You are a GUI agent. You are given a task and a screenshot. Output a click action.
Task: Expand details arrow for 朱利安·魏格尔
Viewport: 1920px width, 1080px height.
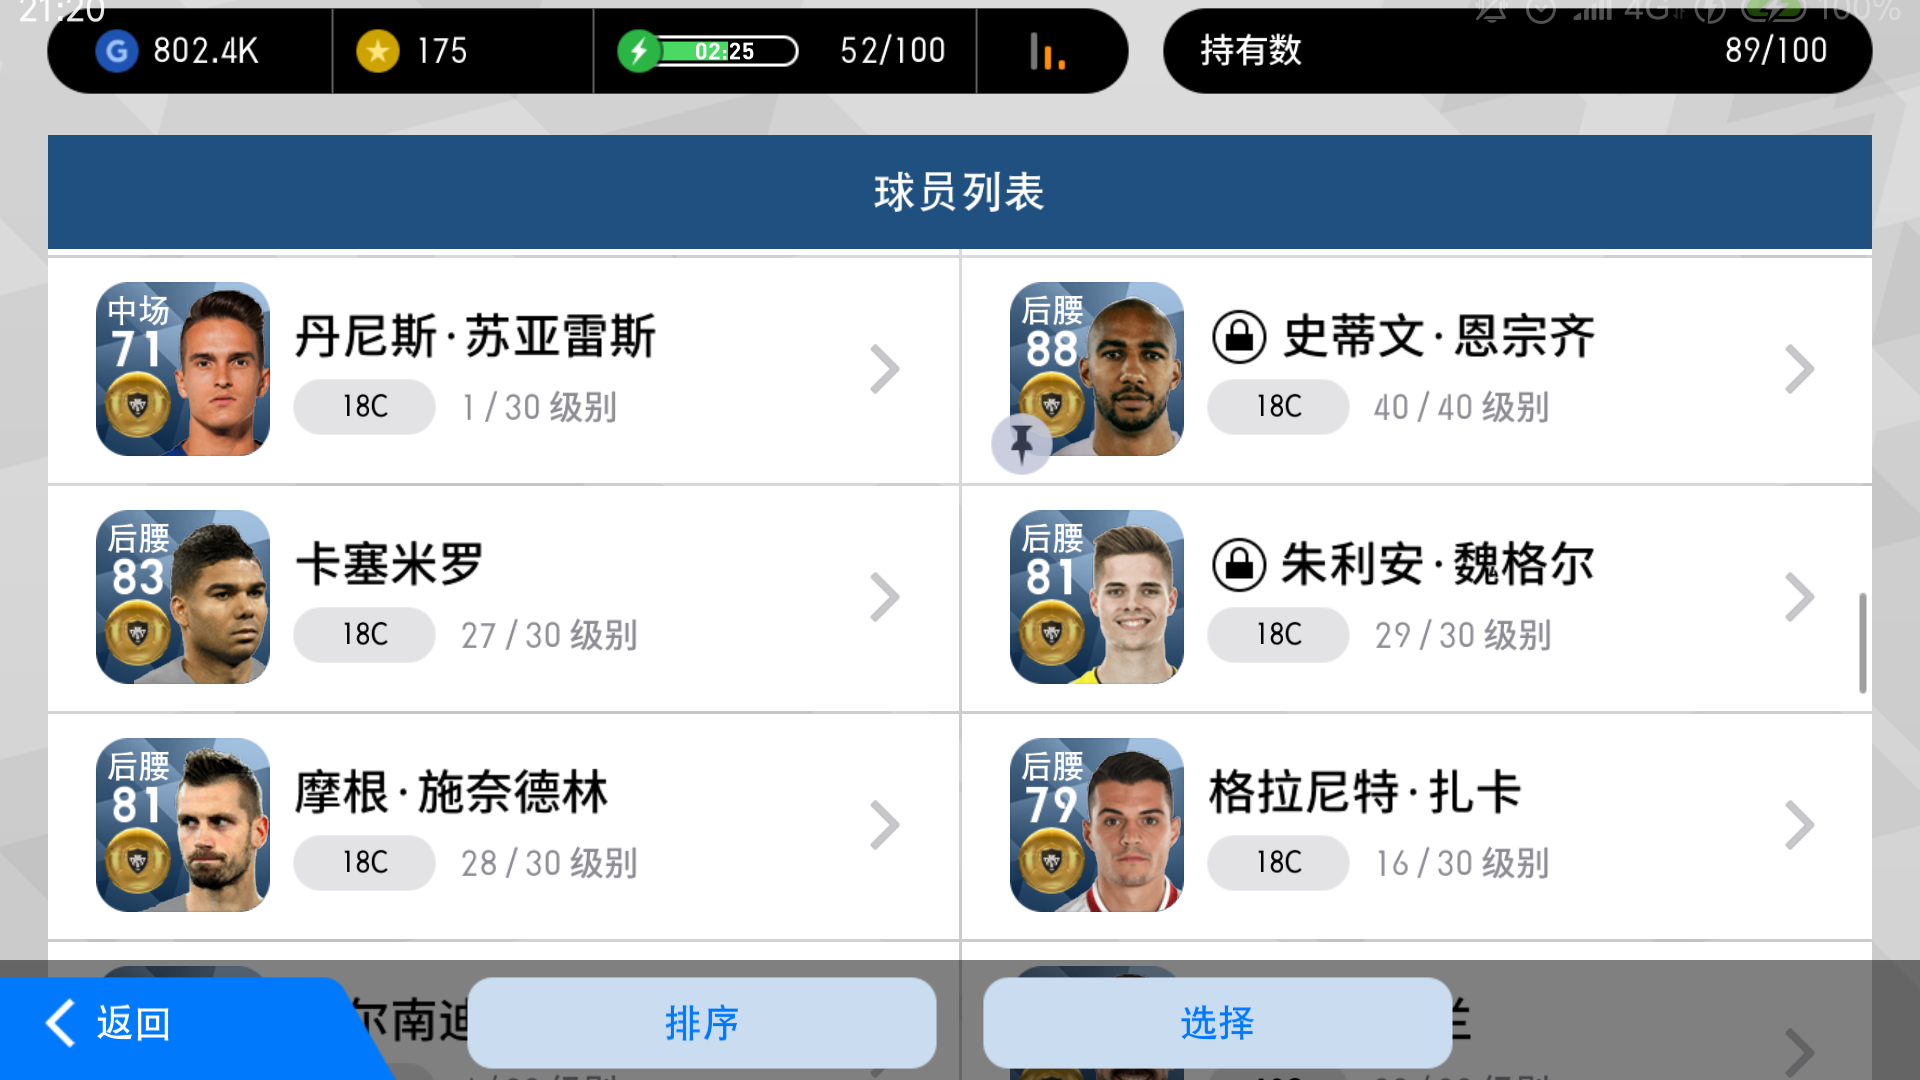pyautogui.click(x=1799, y=598)
